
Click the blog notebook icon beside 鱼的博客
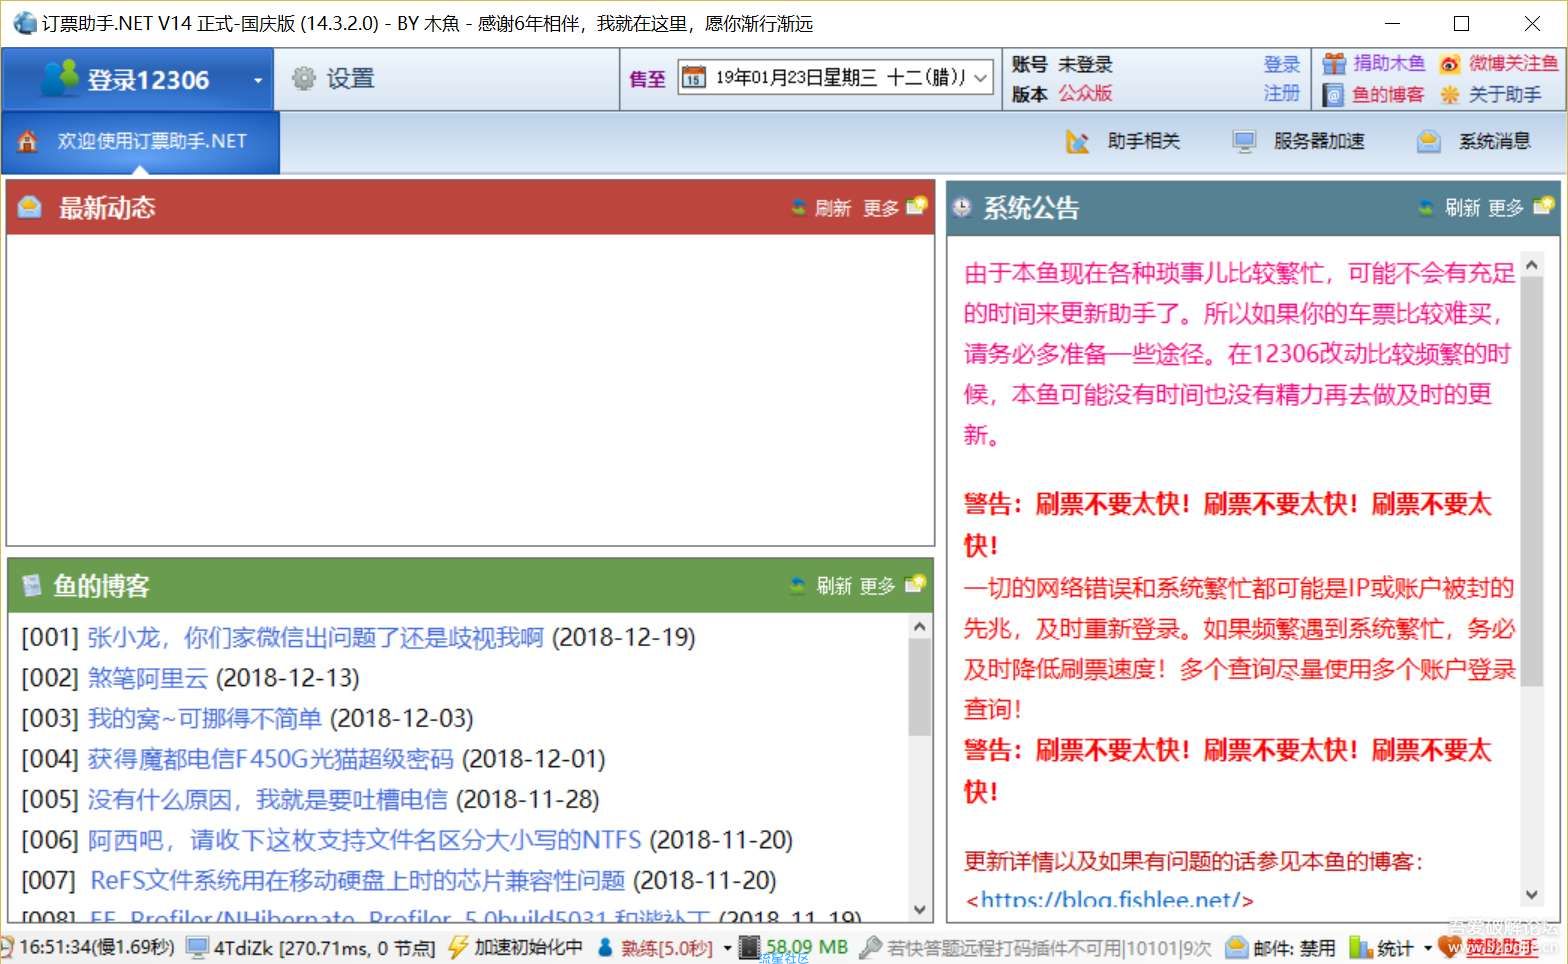point(1333,95)
